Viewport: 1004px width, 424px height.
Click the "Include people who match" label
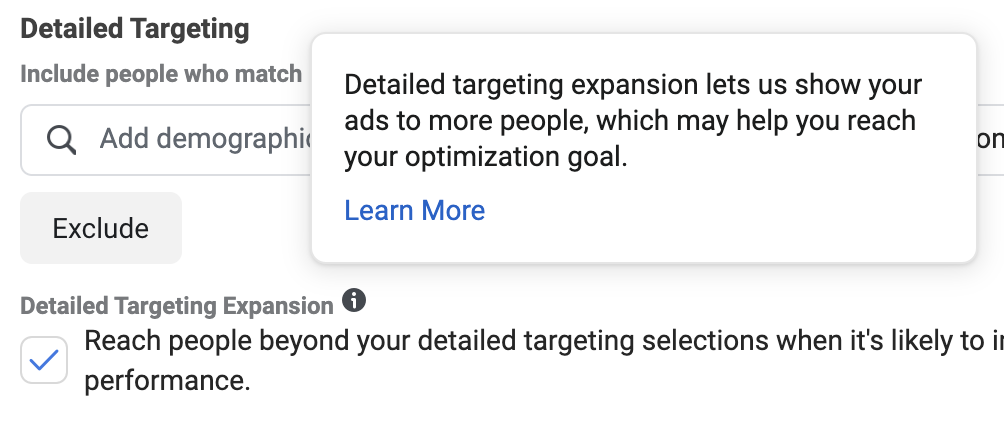click(x=161, y=74)
